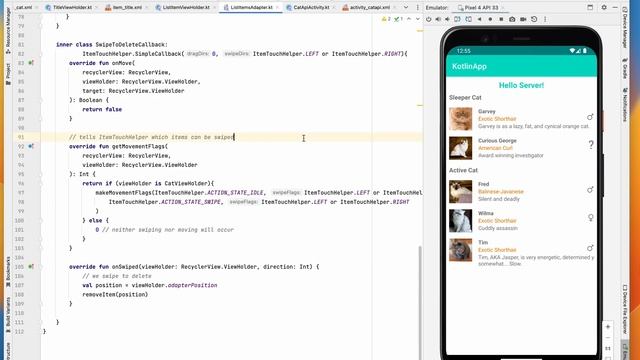Image resolution: width=640 pixels, height=360 pixels.
Task: Click the emulator volume down icon
Action: [447, 19]
